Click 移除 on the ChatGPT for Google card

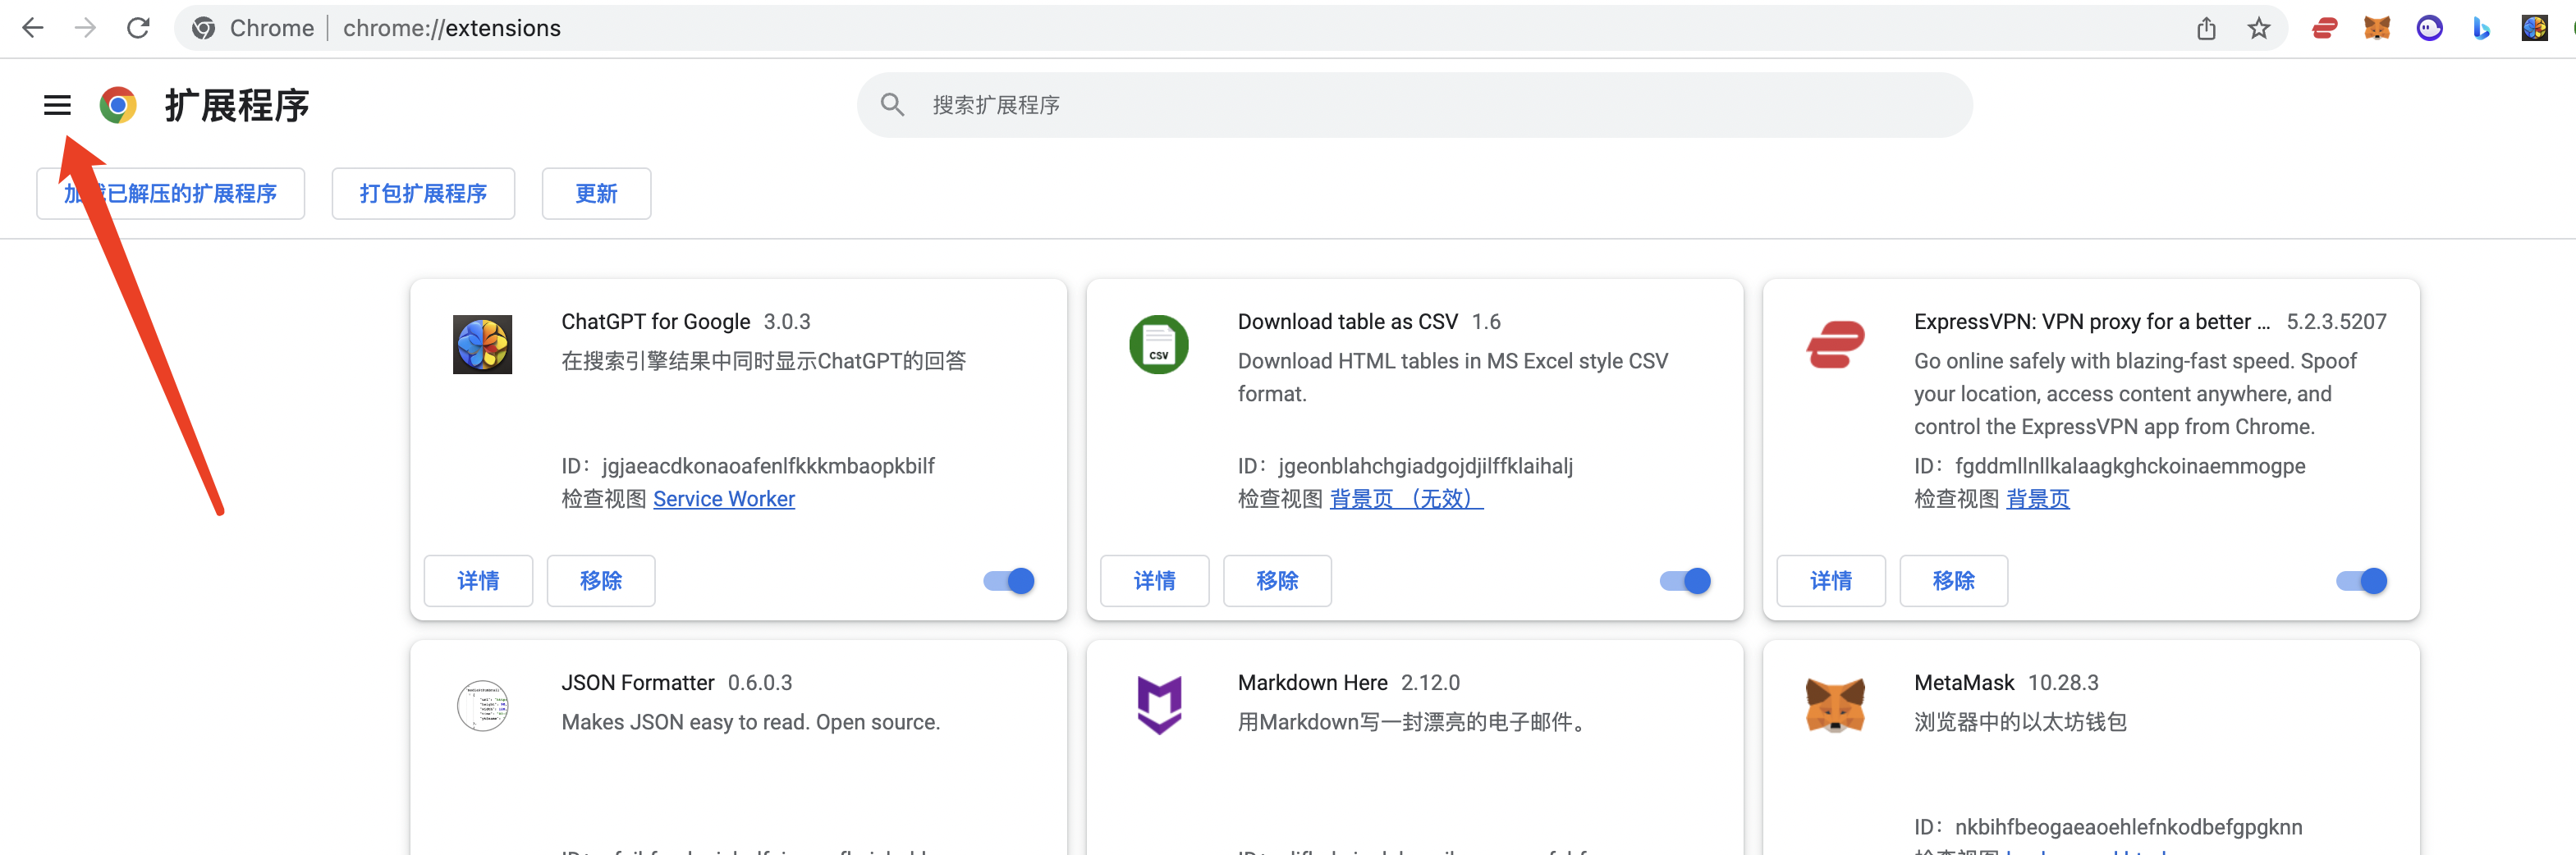pyautogui.click(x=601, y=581)
